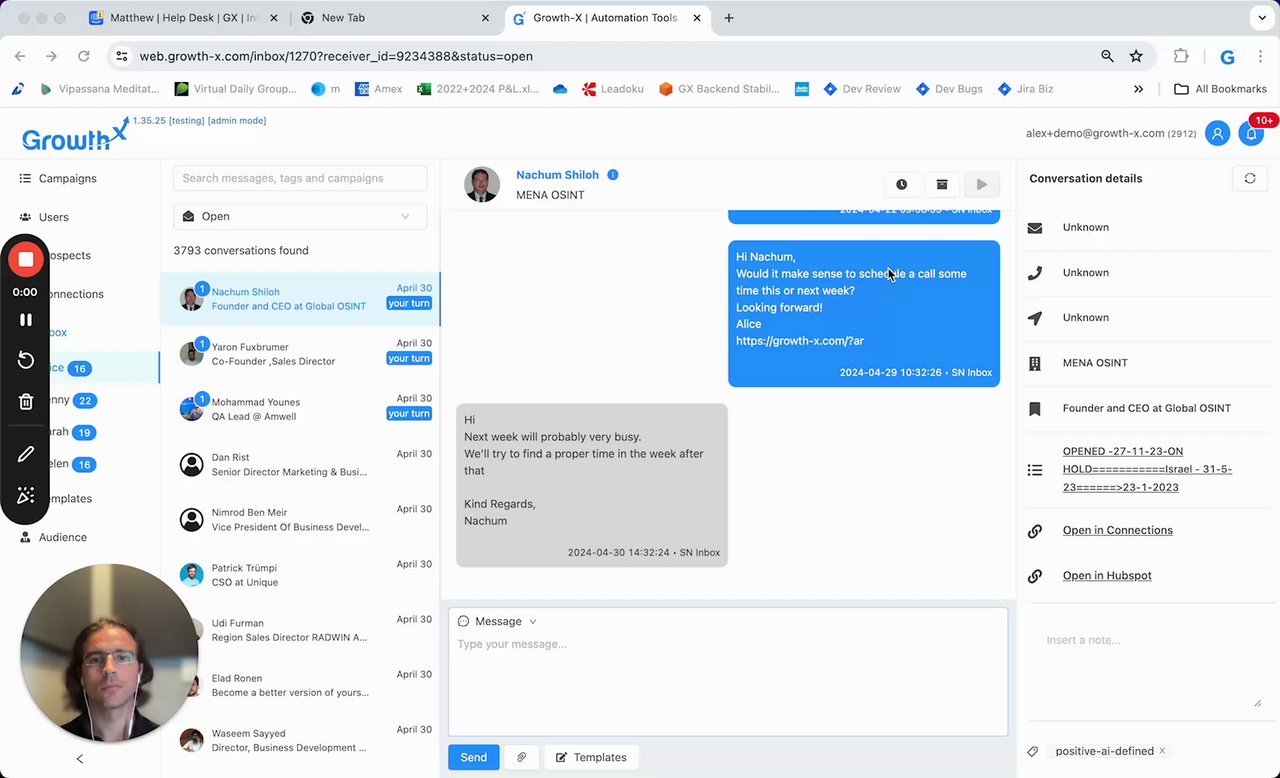Switch to the New Tab browser tab

coord(396,18)
